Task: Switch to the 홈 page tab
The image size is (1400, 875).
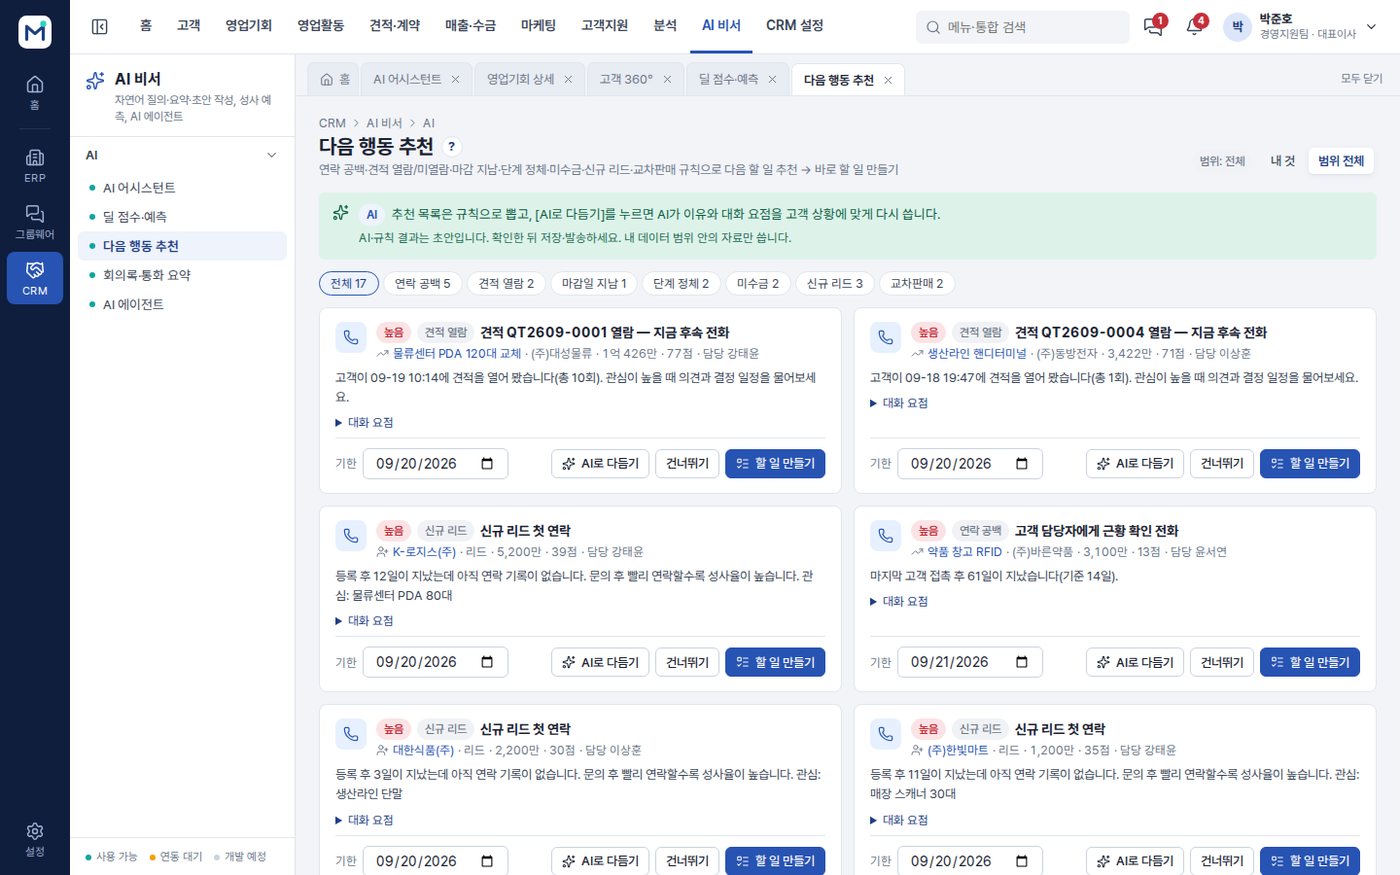Action: 335,79
